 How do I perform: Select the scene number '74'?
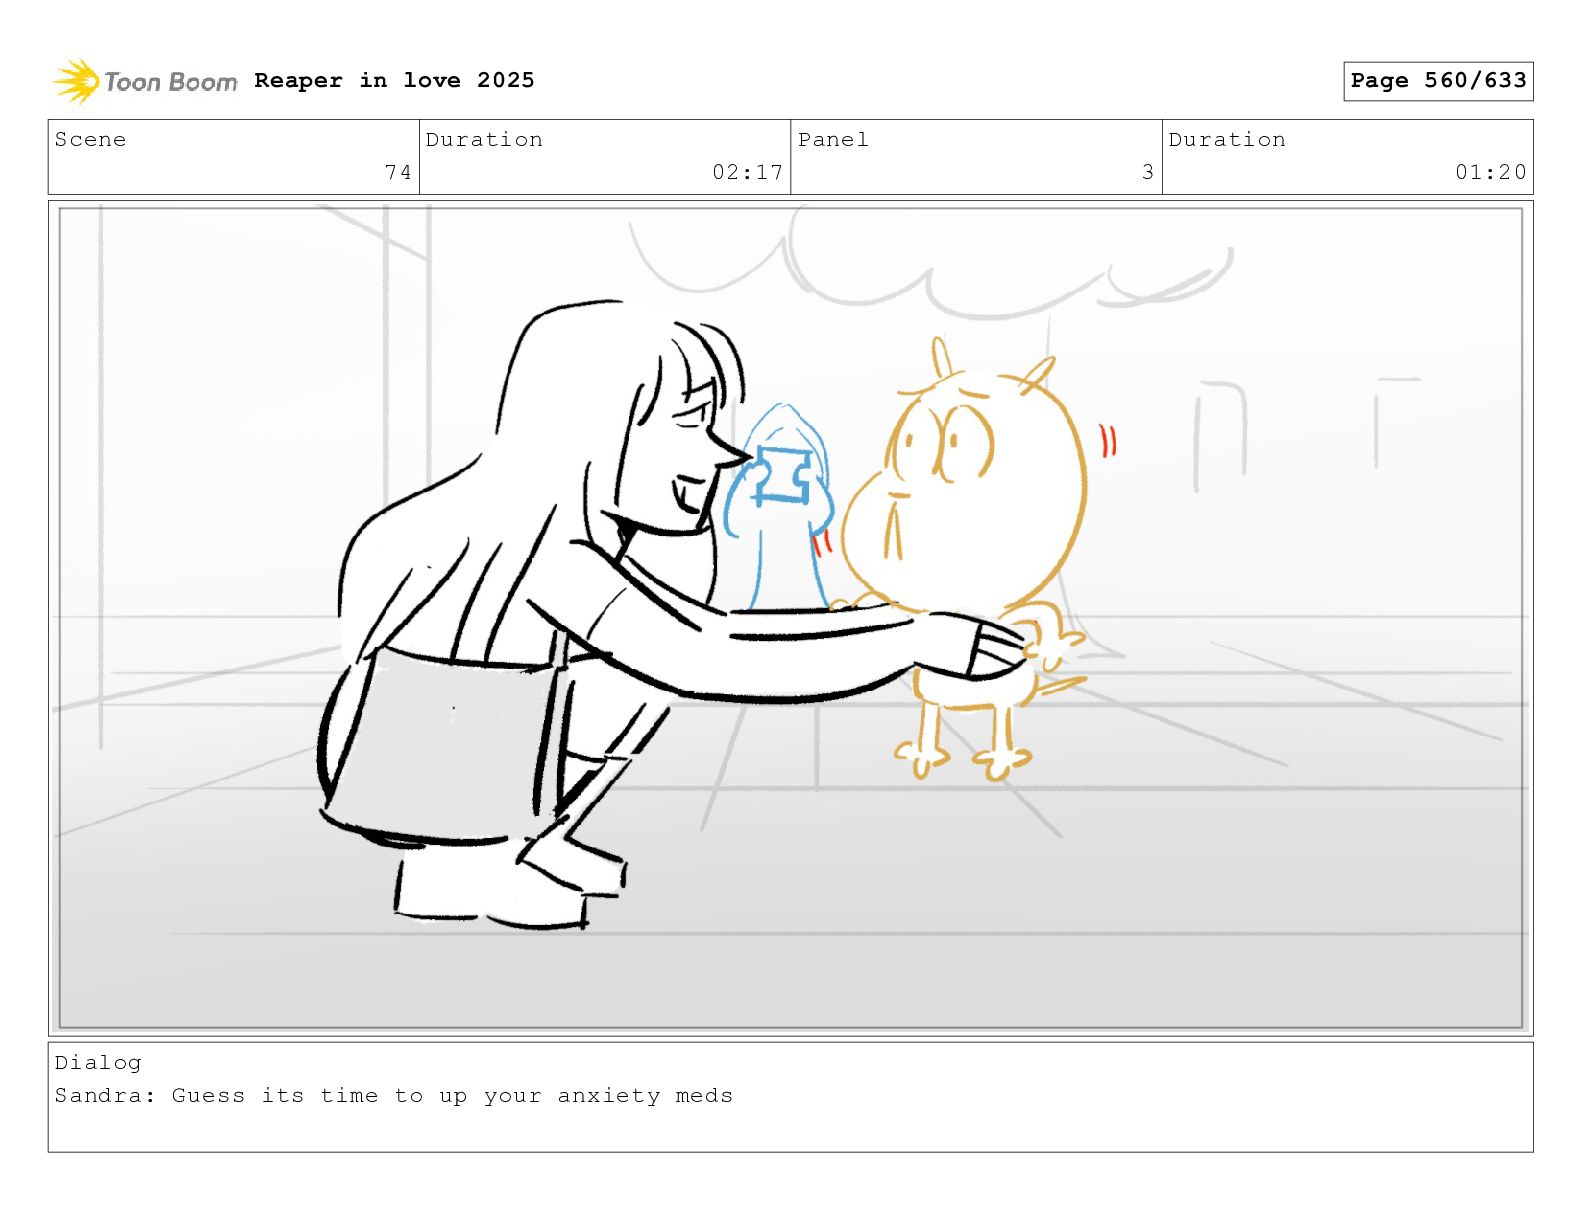point(398,172)
